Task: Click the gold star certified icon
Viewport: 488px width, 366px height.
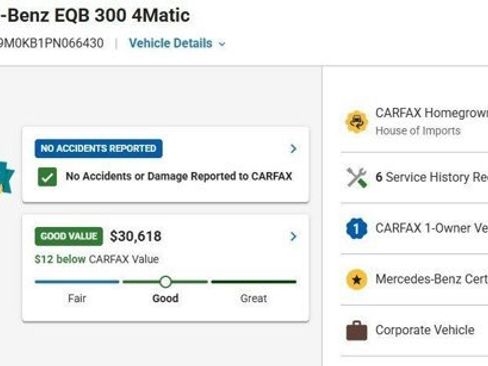Action: click(357, 279)
